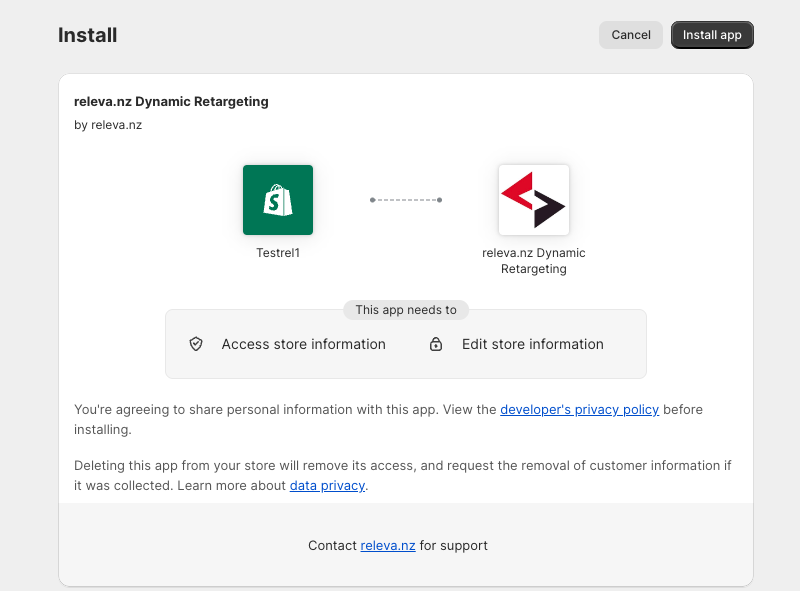Click the 'You're agreeing to share' notice text

tap(388, 420)
